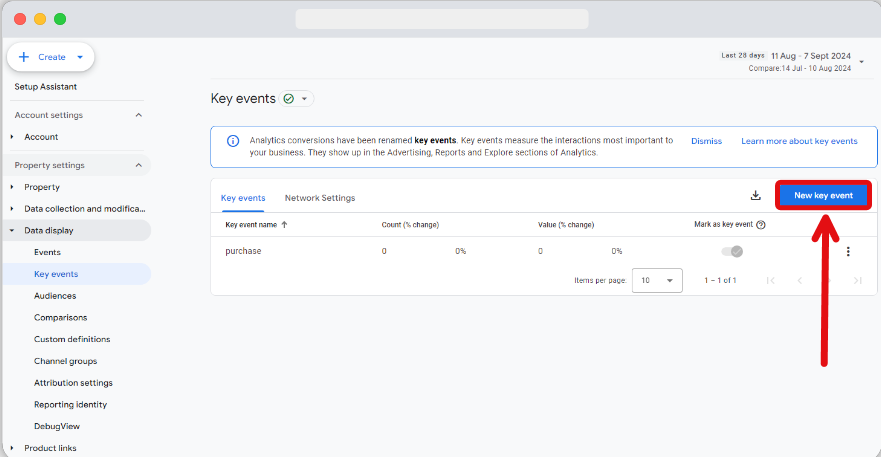
Task: Click the Mark as key event help icon
Action: click(761, 225)
